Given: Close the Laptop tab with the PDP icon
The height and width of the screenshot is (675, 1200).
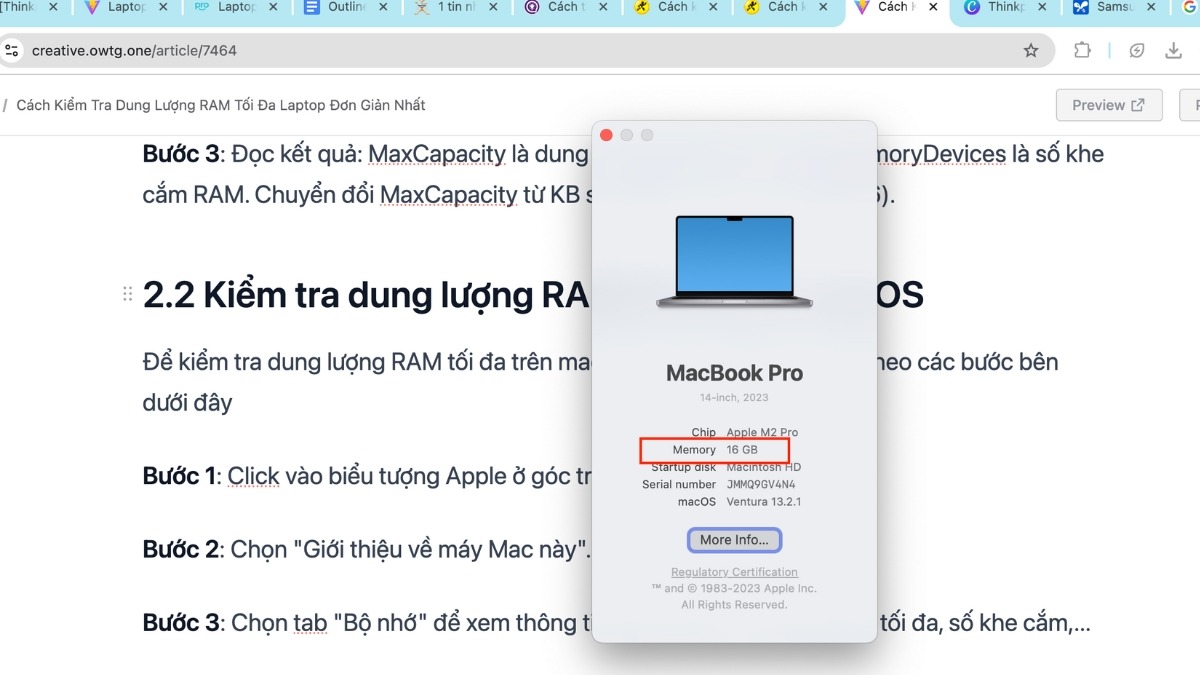Looking at the screenshot, I should click(x=273, y=7).
